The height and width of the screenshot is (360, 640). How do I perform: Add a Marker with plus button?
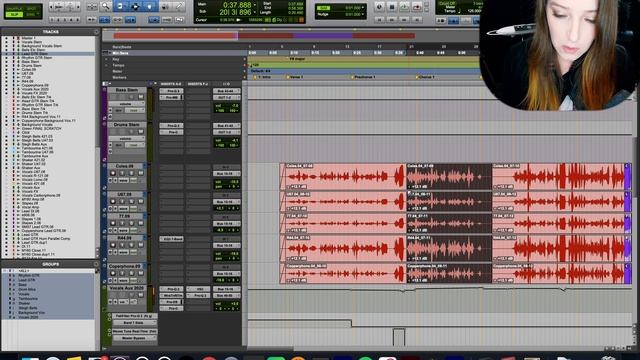coord(245,78)
